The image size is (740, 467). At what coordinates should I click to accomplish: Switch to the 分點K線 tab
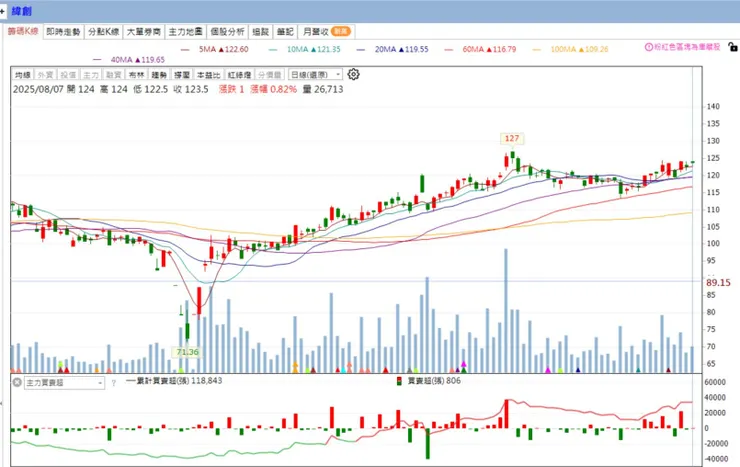click(x=103, y=32)
